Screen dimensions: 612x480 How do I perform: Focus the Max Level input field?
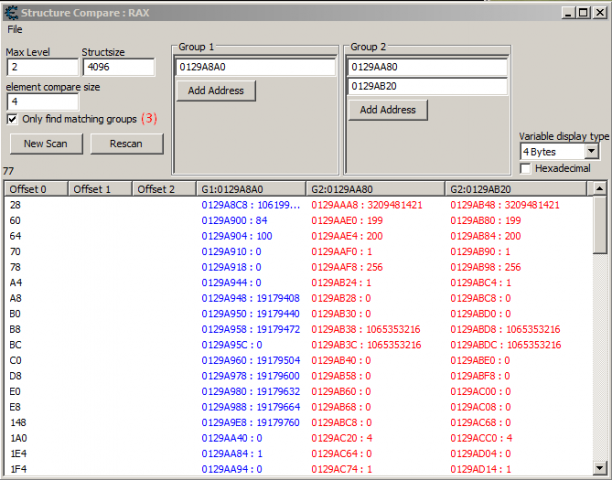tap(40, 67)
